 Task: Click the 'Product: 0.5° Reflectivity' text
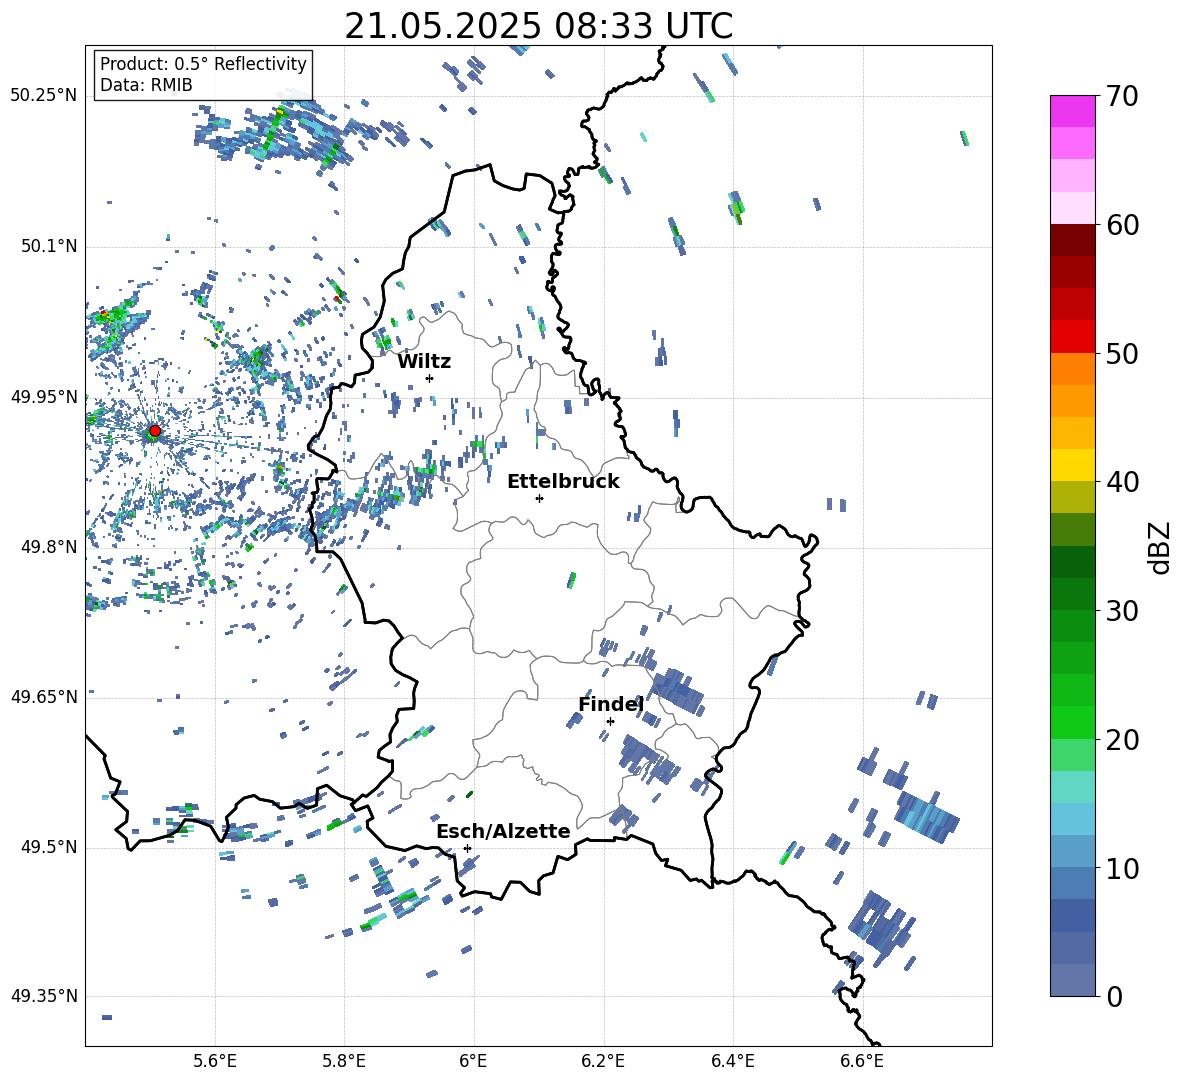[203, 64]
